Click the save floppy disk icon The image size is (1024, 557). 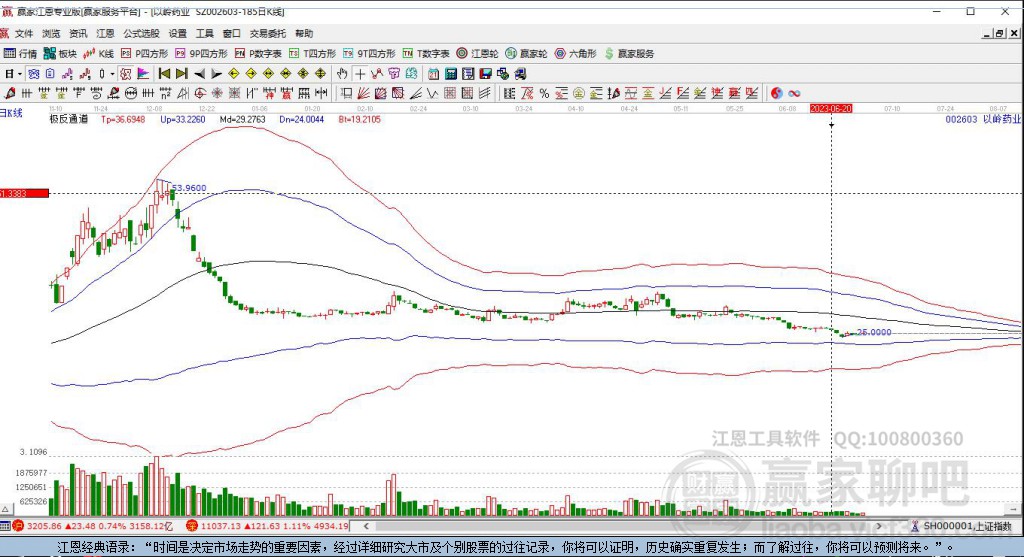[x=485, y=74]
